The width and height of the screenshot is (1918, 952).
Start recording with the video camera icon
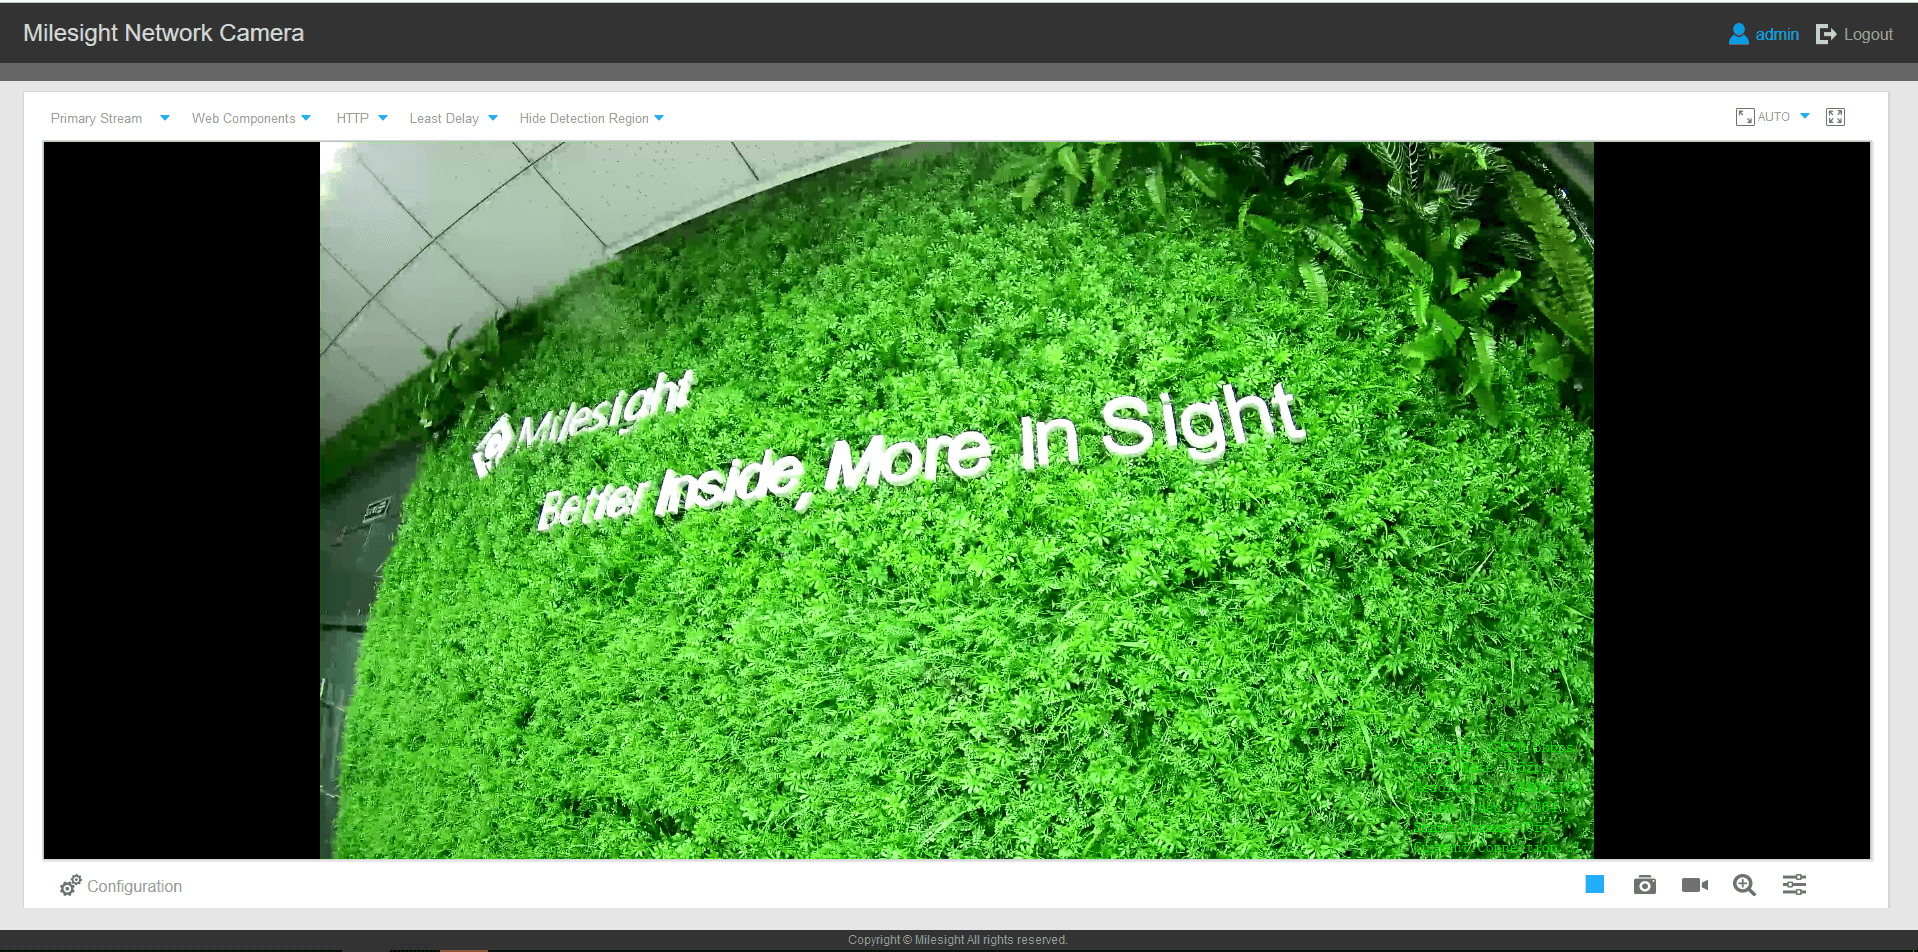pyautogui.click(x=1695, y=885)
